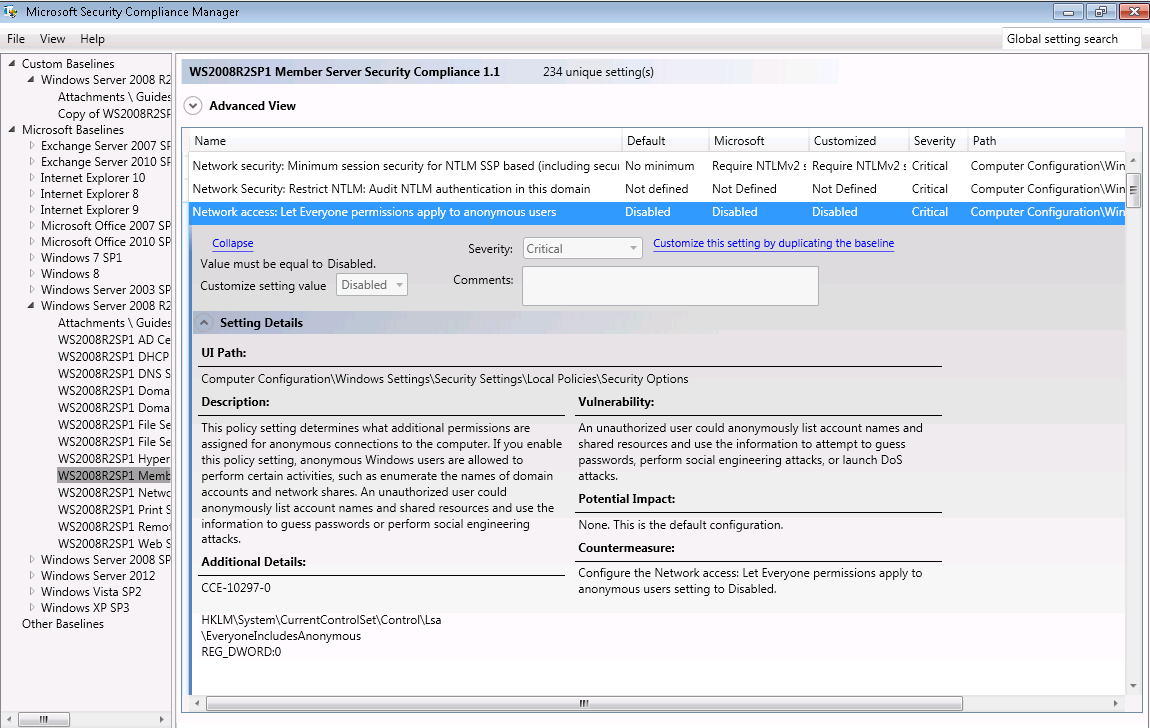Screen dimensions: 1150x728
Task: Expand the Exchange Server 2007 node
Action: tap(32, 145)
